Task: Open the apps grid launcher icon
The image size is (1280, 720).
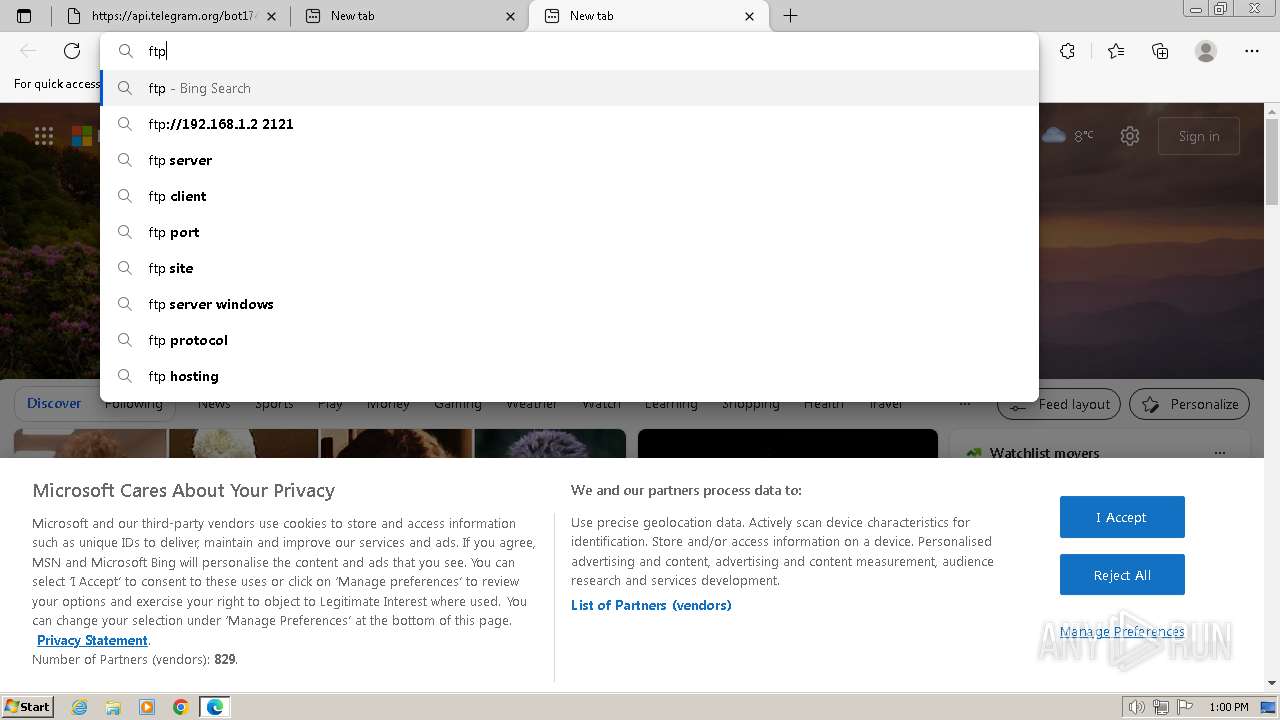Action: [x=44, y=136]
